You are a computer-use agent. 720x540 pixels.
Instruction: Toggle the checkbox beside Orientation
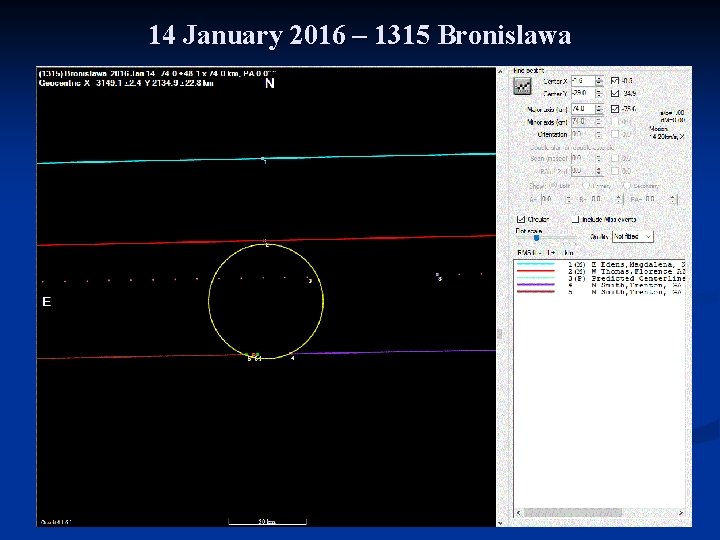pyautogui.click(x=615, y=134)
